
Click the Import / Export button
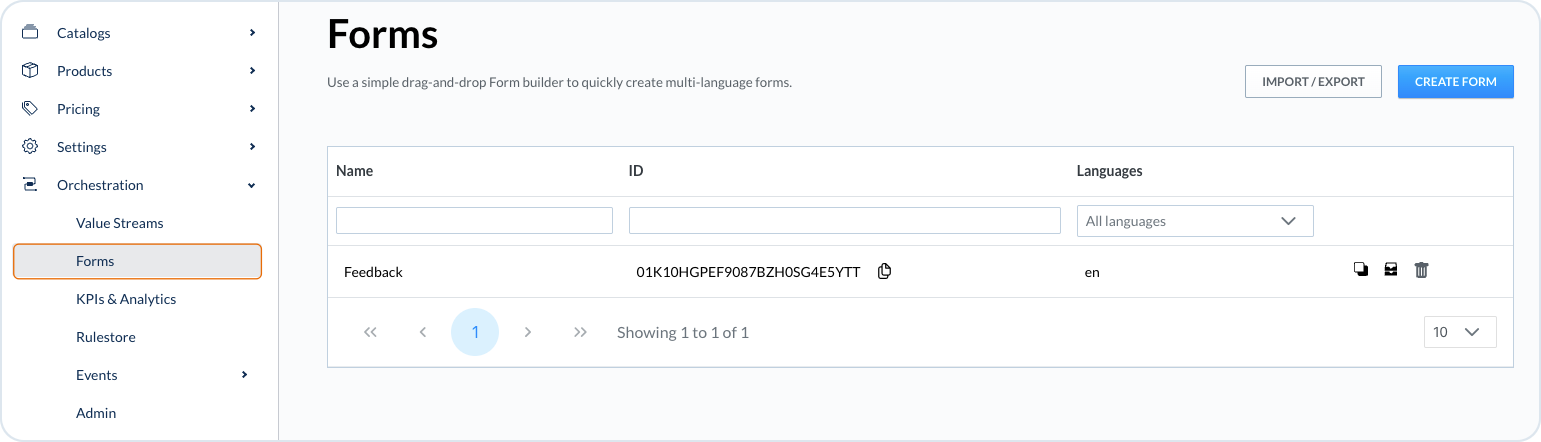tap(1312, 82)
